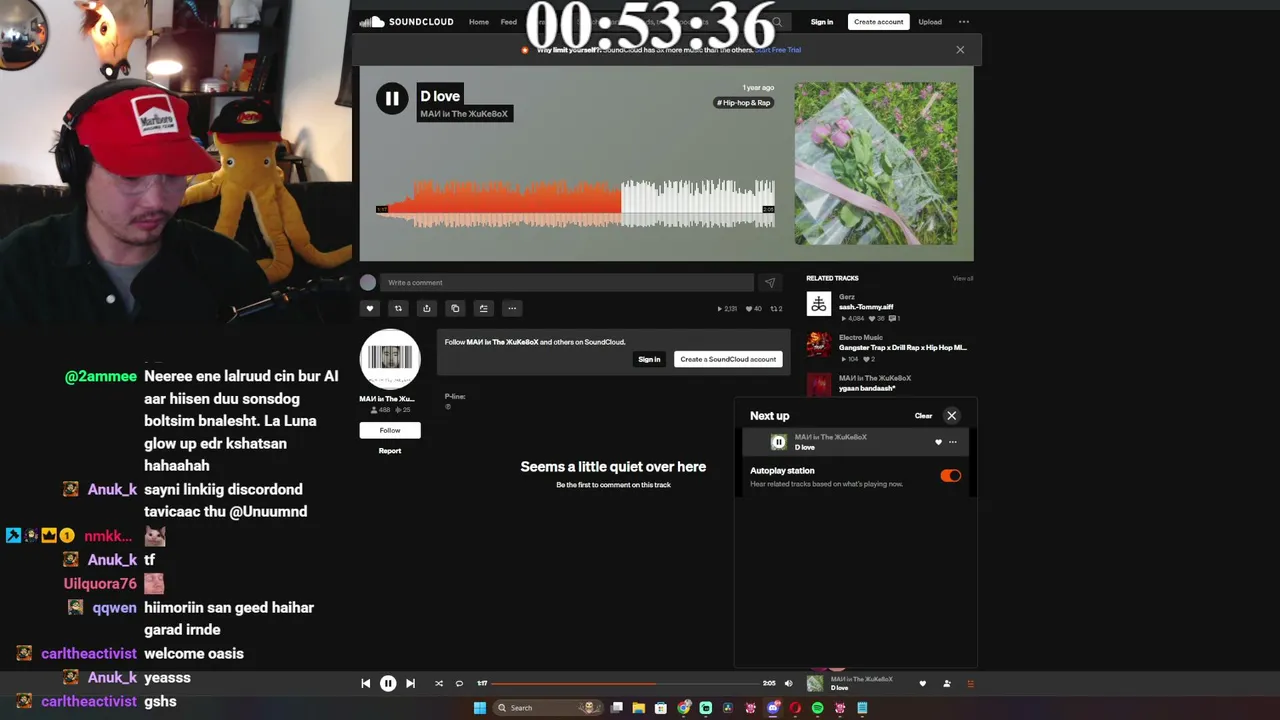
Task: Open the ygaan bandaash* related track
Action: pyautogui.click(x=867, y=388)
